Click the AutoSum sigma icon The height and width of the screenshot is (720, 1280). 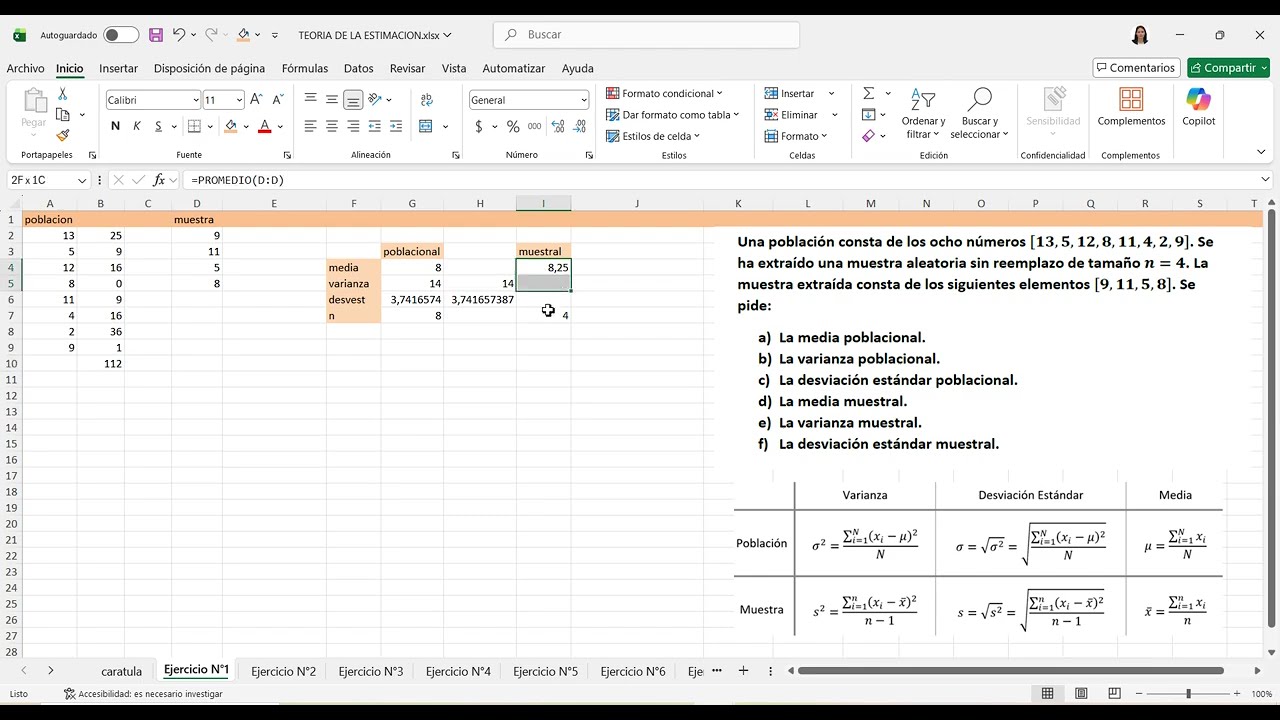click(x=869, y=93)
